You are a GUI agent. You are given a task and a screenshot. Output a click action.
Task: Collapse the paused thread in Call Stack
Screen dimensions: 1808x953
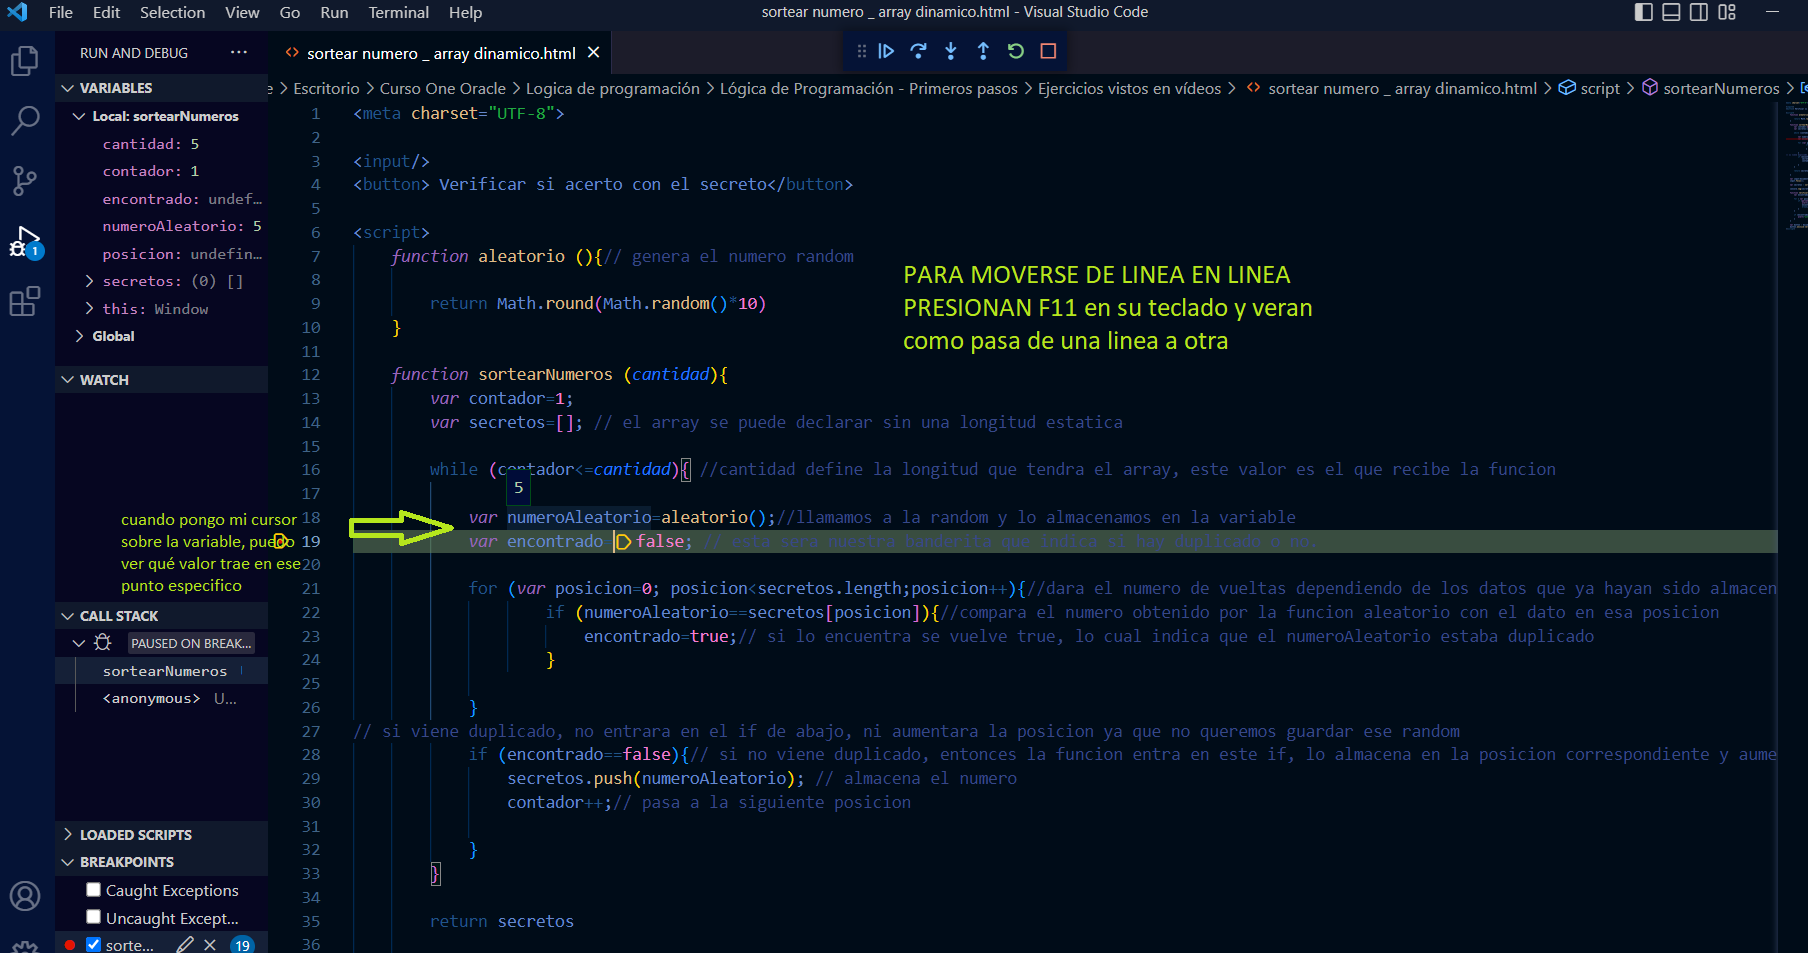point(79,643)
